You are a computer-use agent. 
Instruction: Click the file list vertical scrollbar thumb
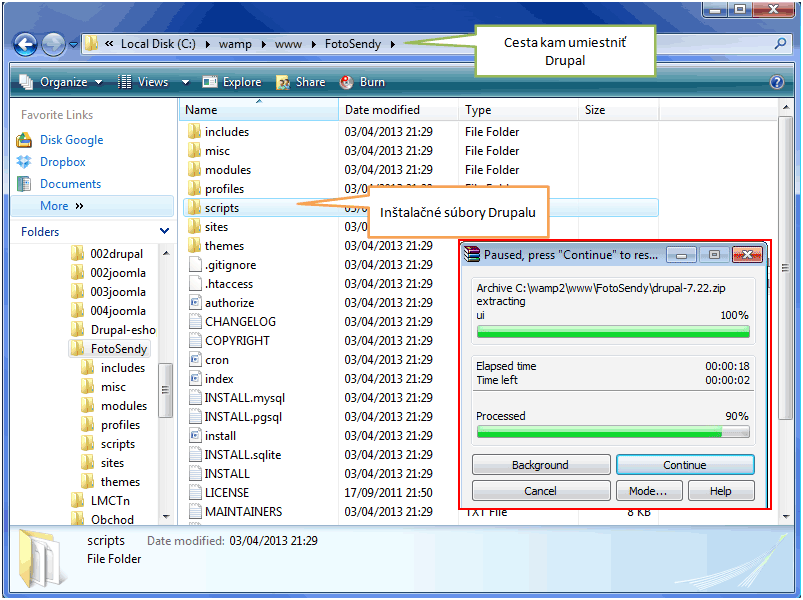(x=785, y=268)
